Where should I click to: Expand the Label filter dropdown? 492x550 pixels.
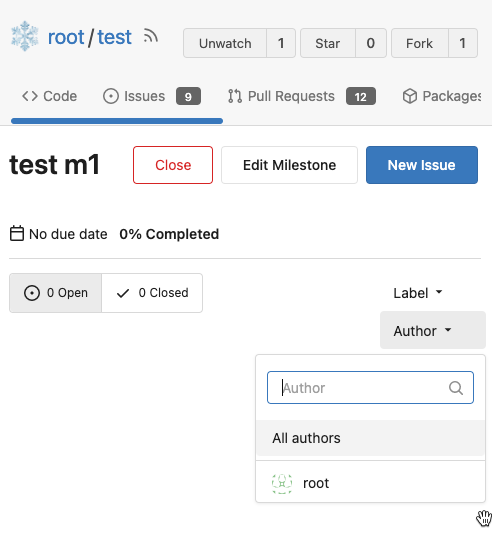[x=418, y=293]
